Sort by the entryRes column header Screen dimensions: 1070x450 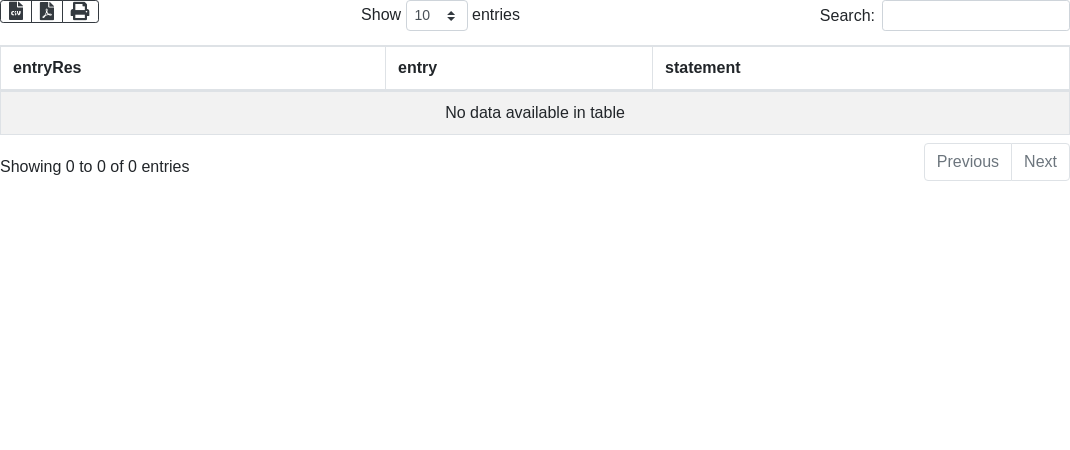point(192,68)
